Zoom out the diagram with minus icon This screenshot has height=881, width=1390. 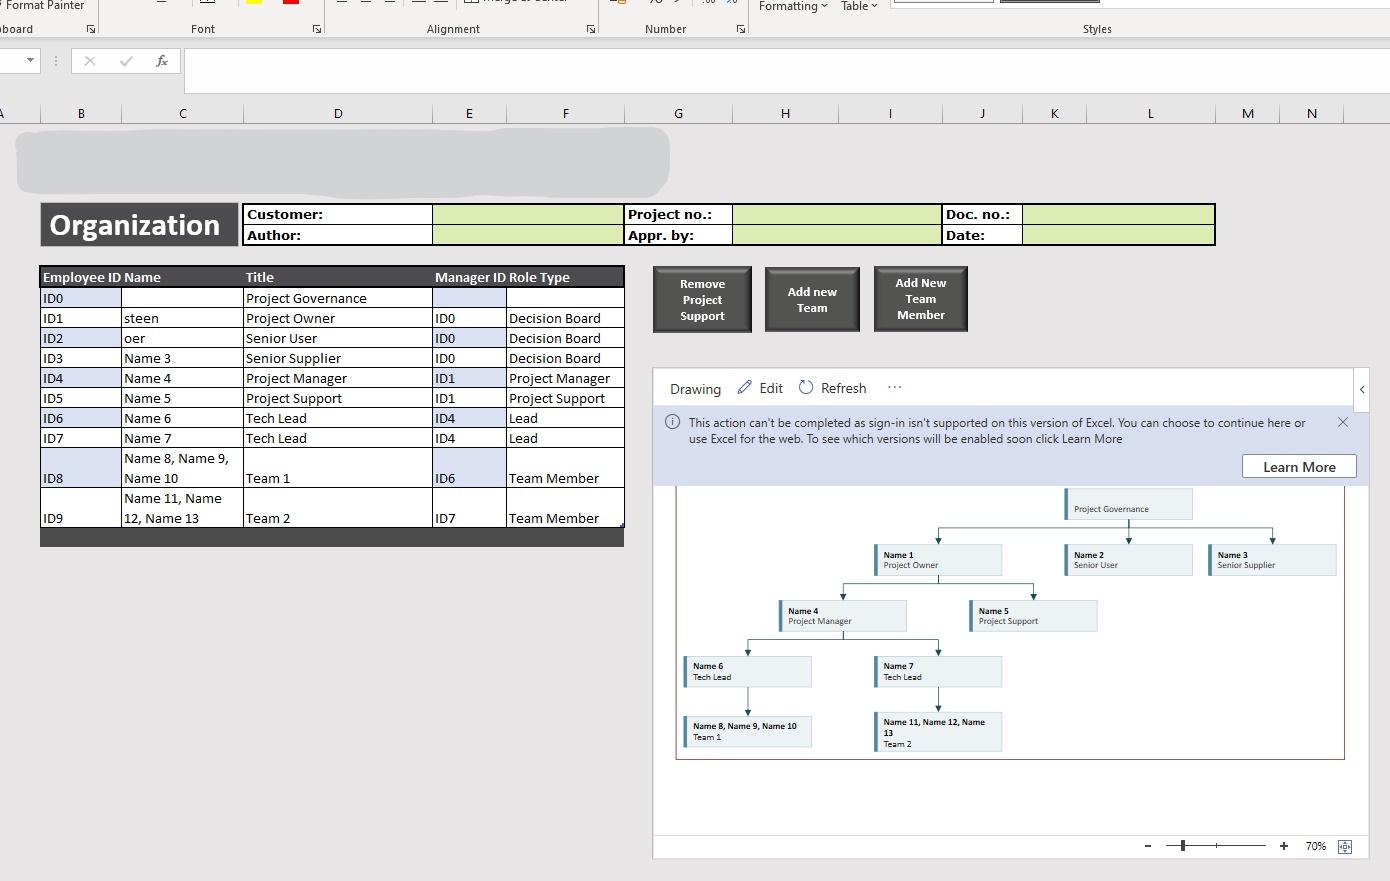(1148, 846)
